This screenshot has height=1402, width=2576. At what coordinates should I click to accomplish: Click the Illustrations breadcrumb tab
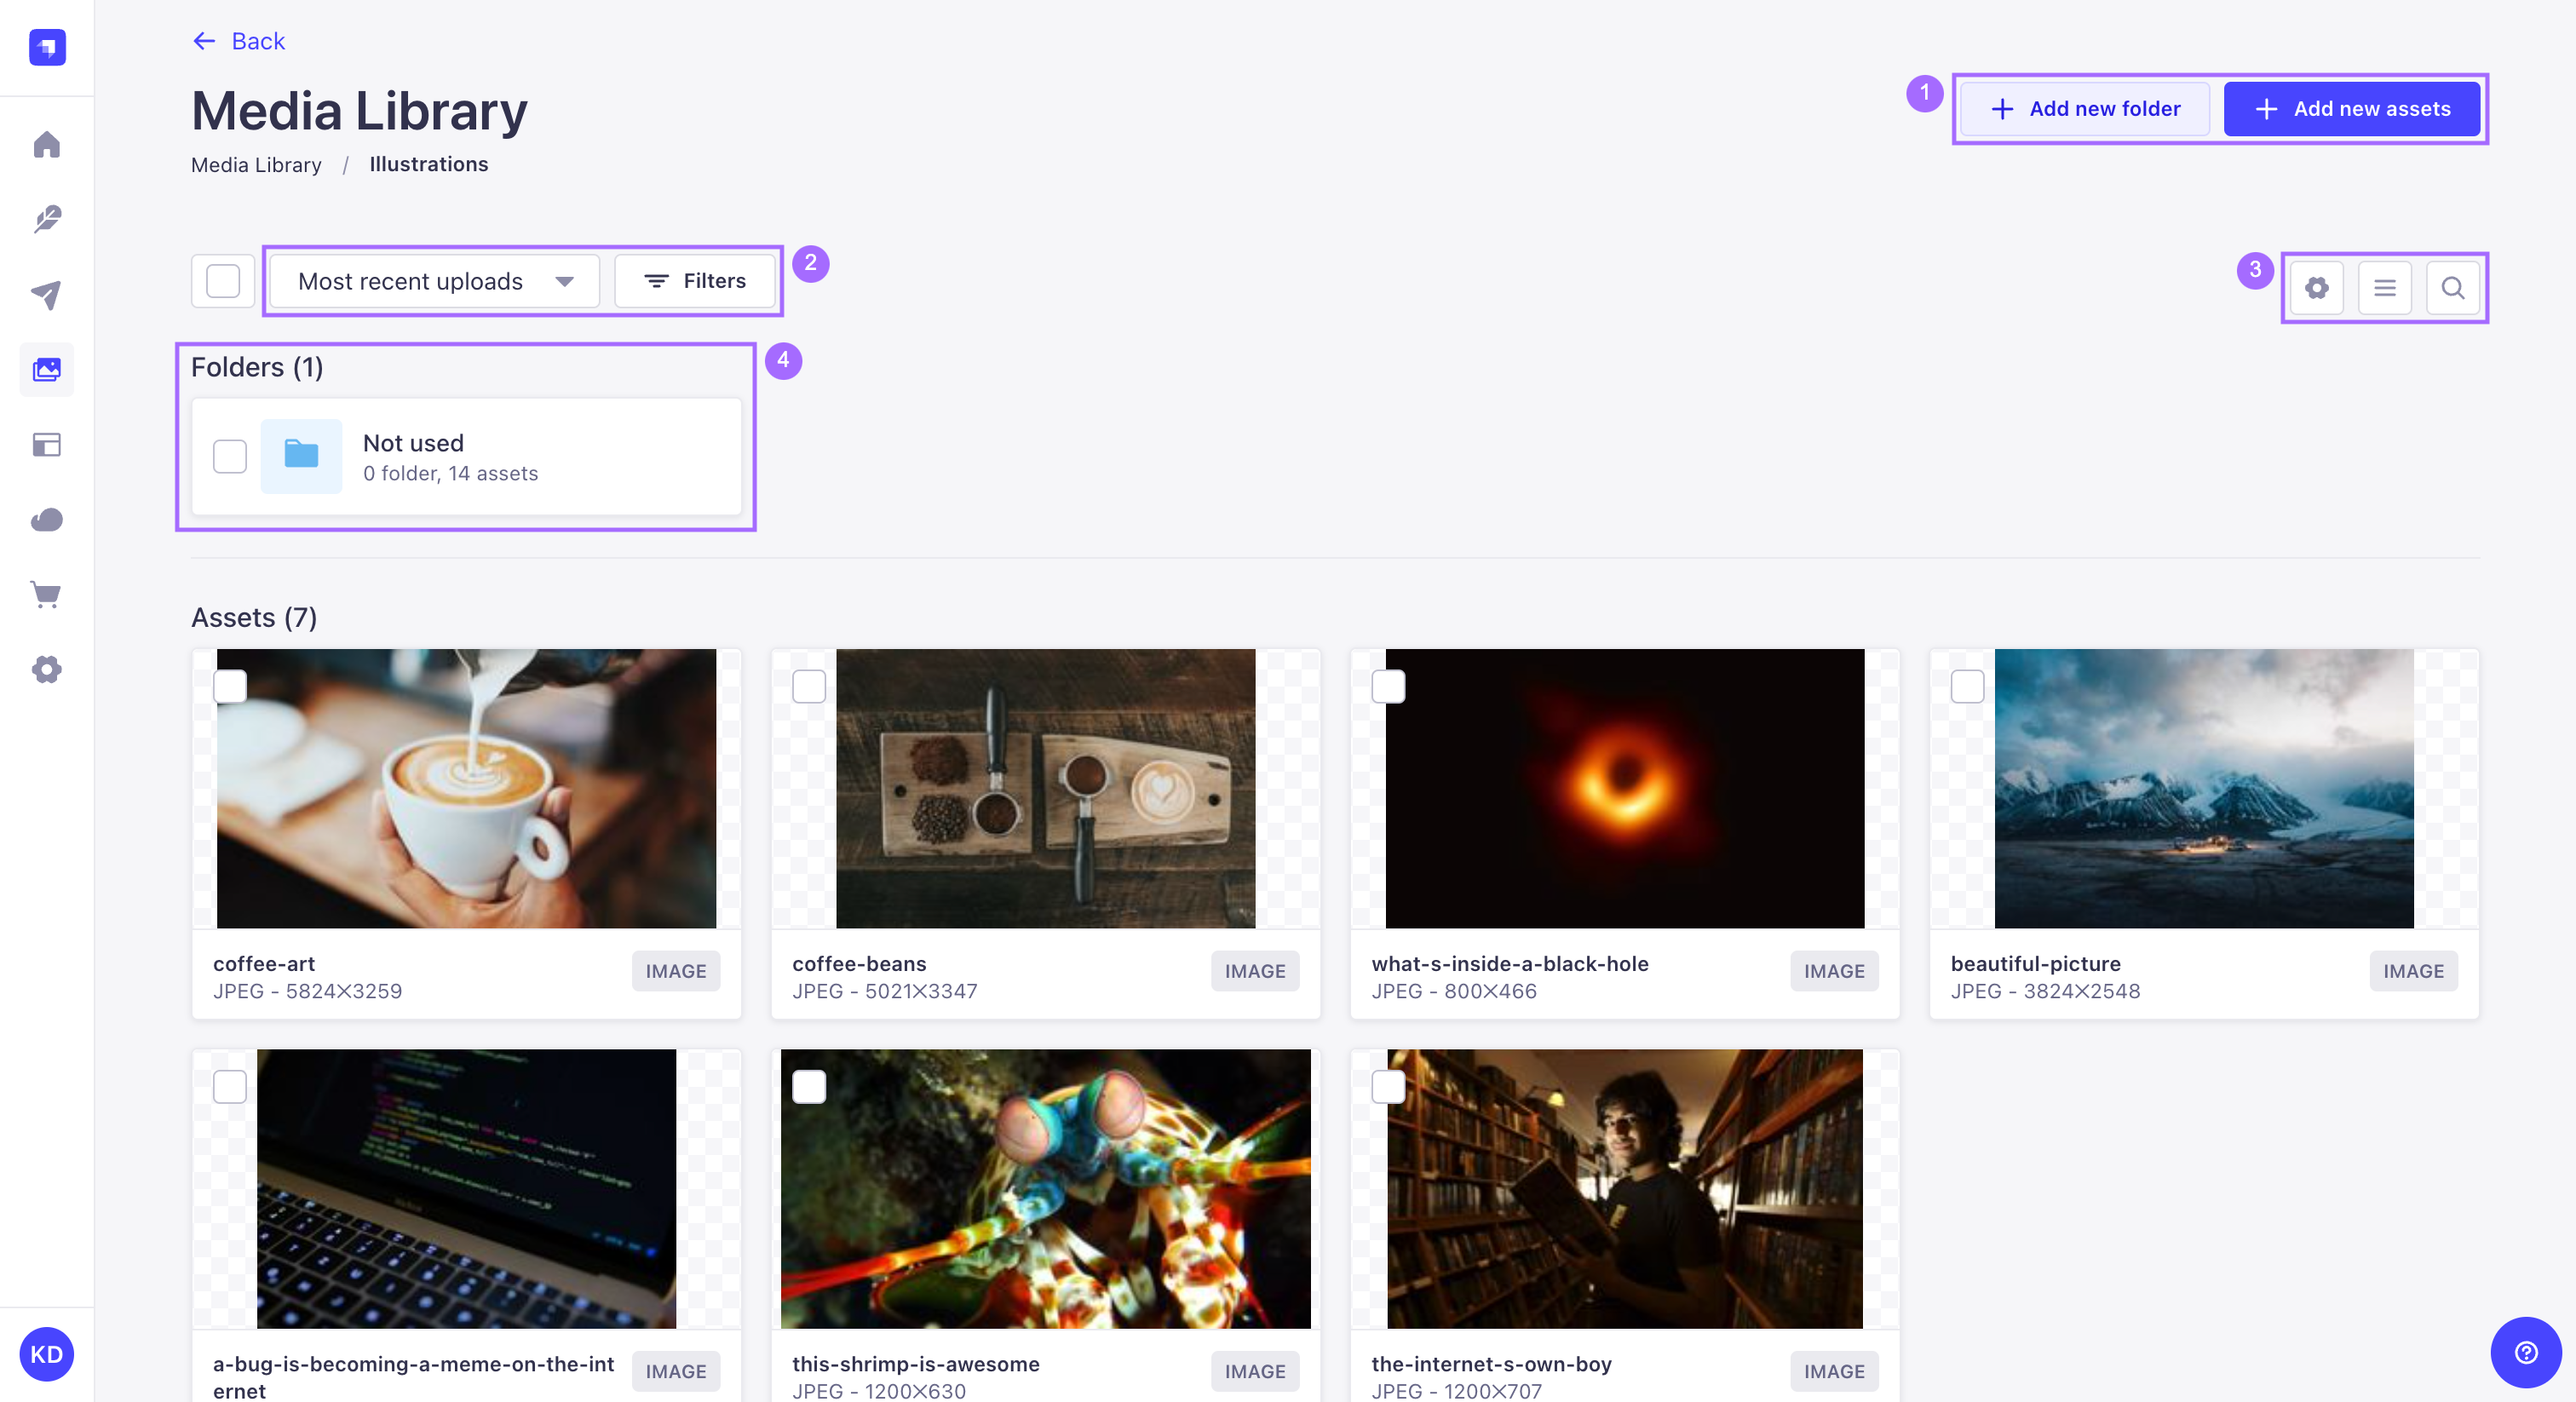(x=427, y=163)
